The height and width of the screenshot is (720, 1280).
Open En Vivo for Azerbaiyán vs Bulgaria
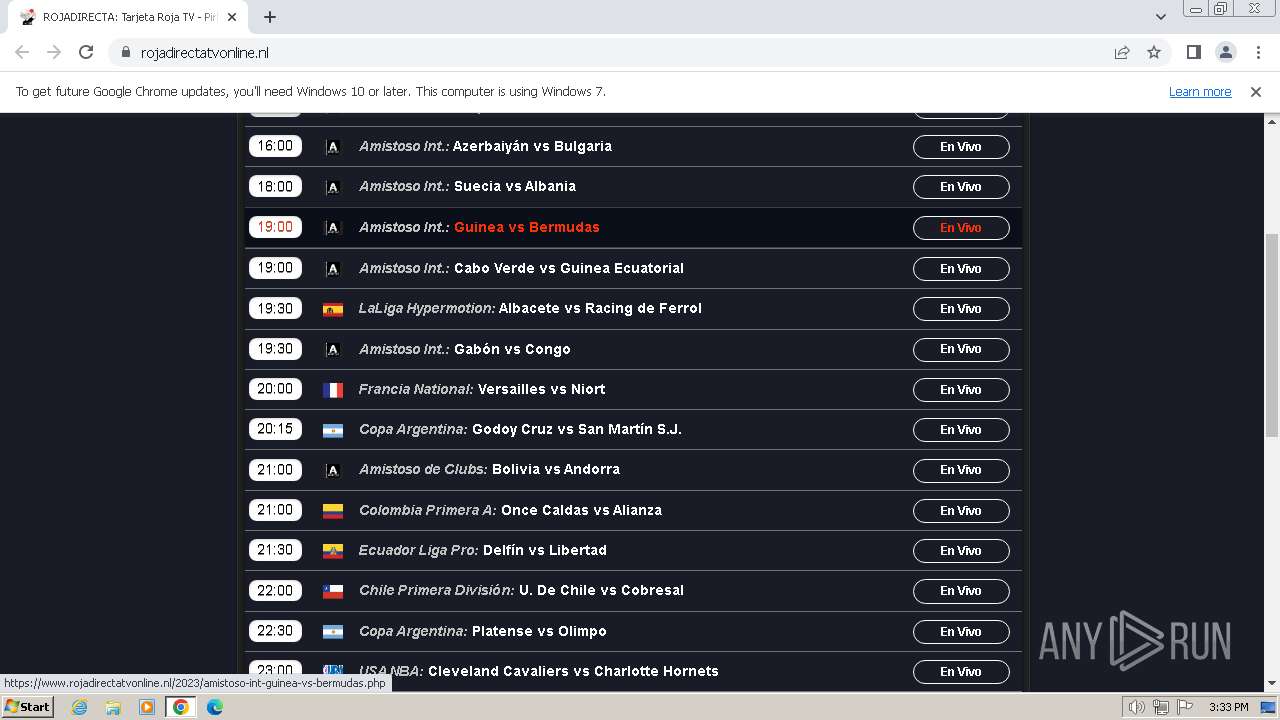tap(961, 147)
